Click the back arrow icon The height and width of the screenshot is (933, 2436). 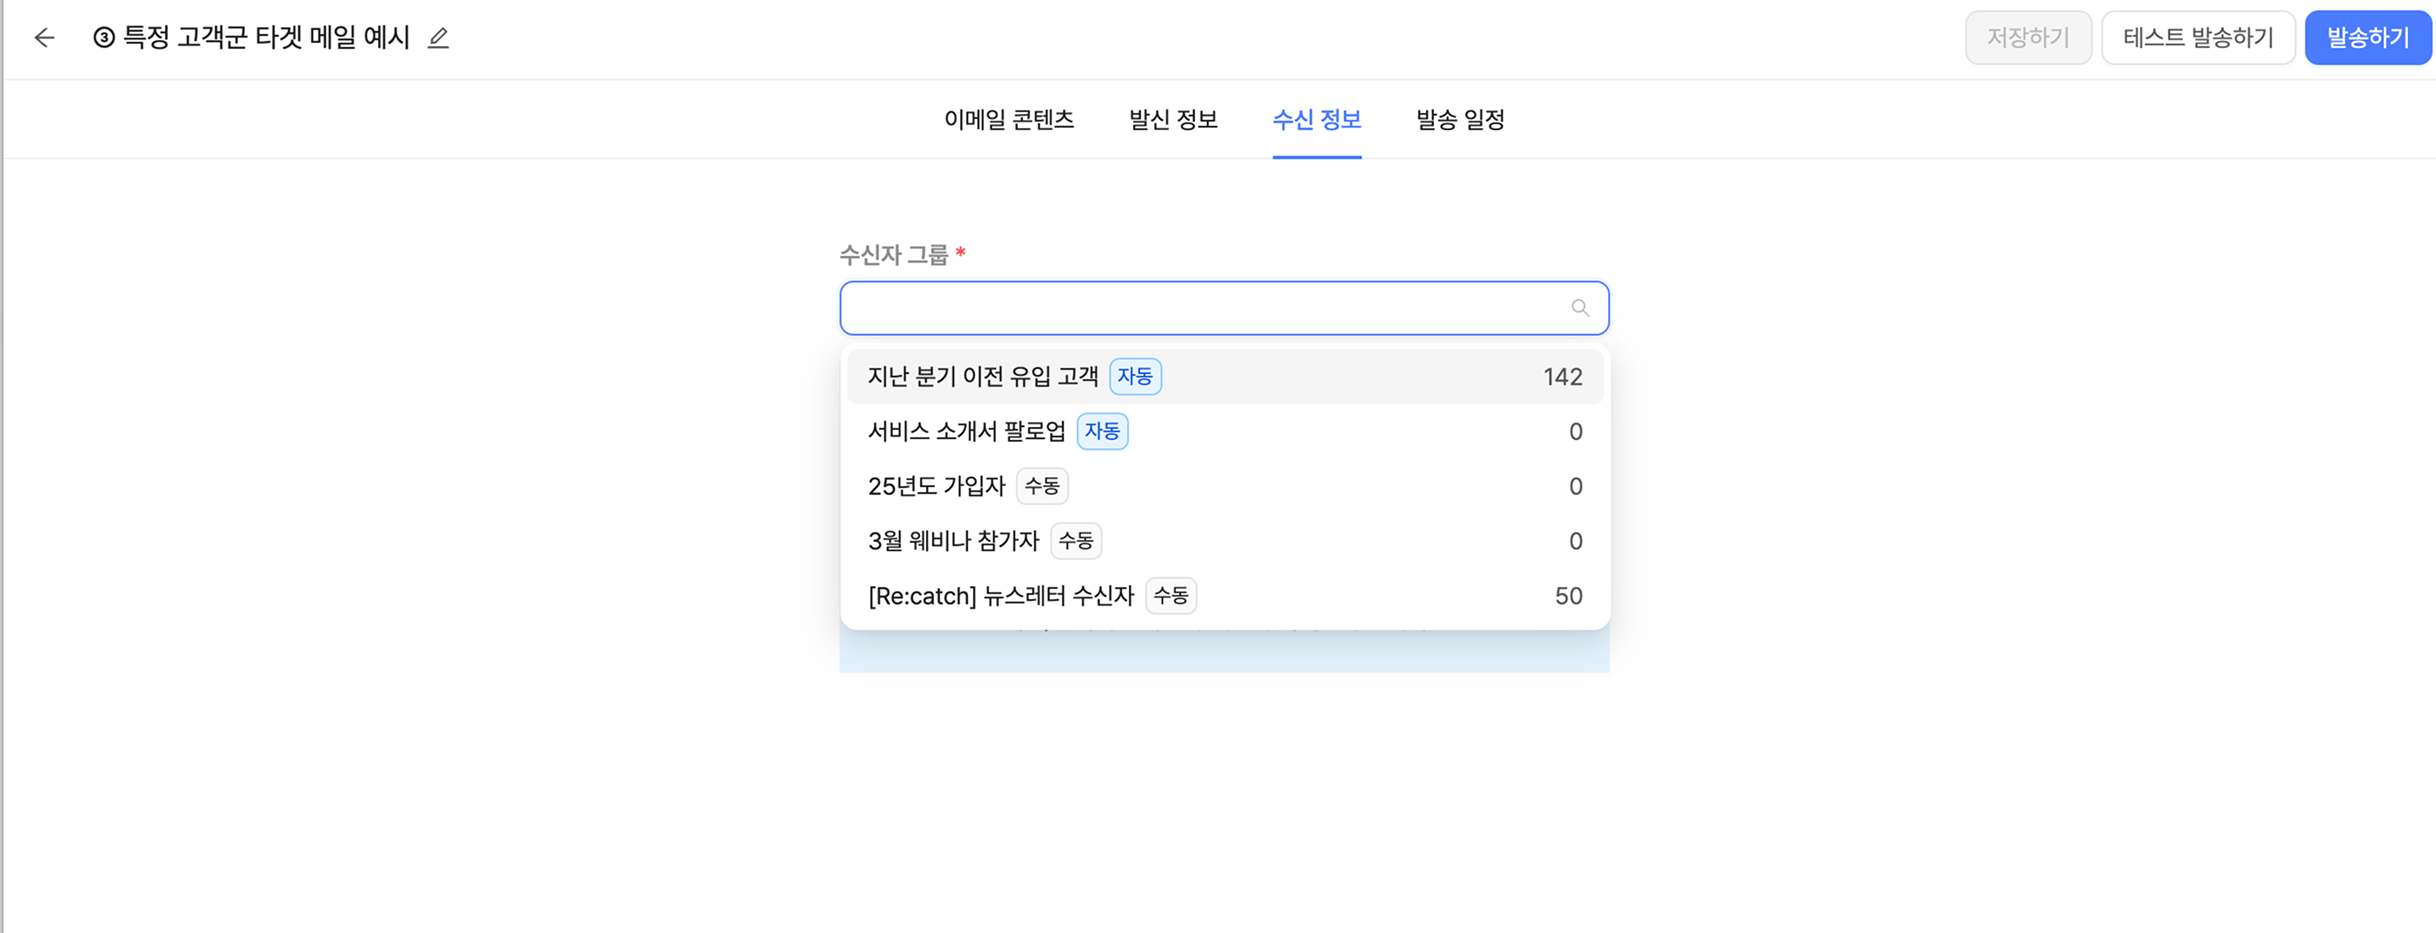44,38
